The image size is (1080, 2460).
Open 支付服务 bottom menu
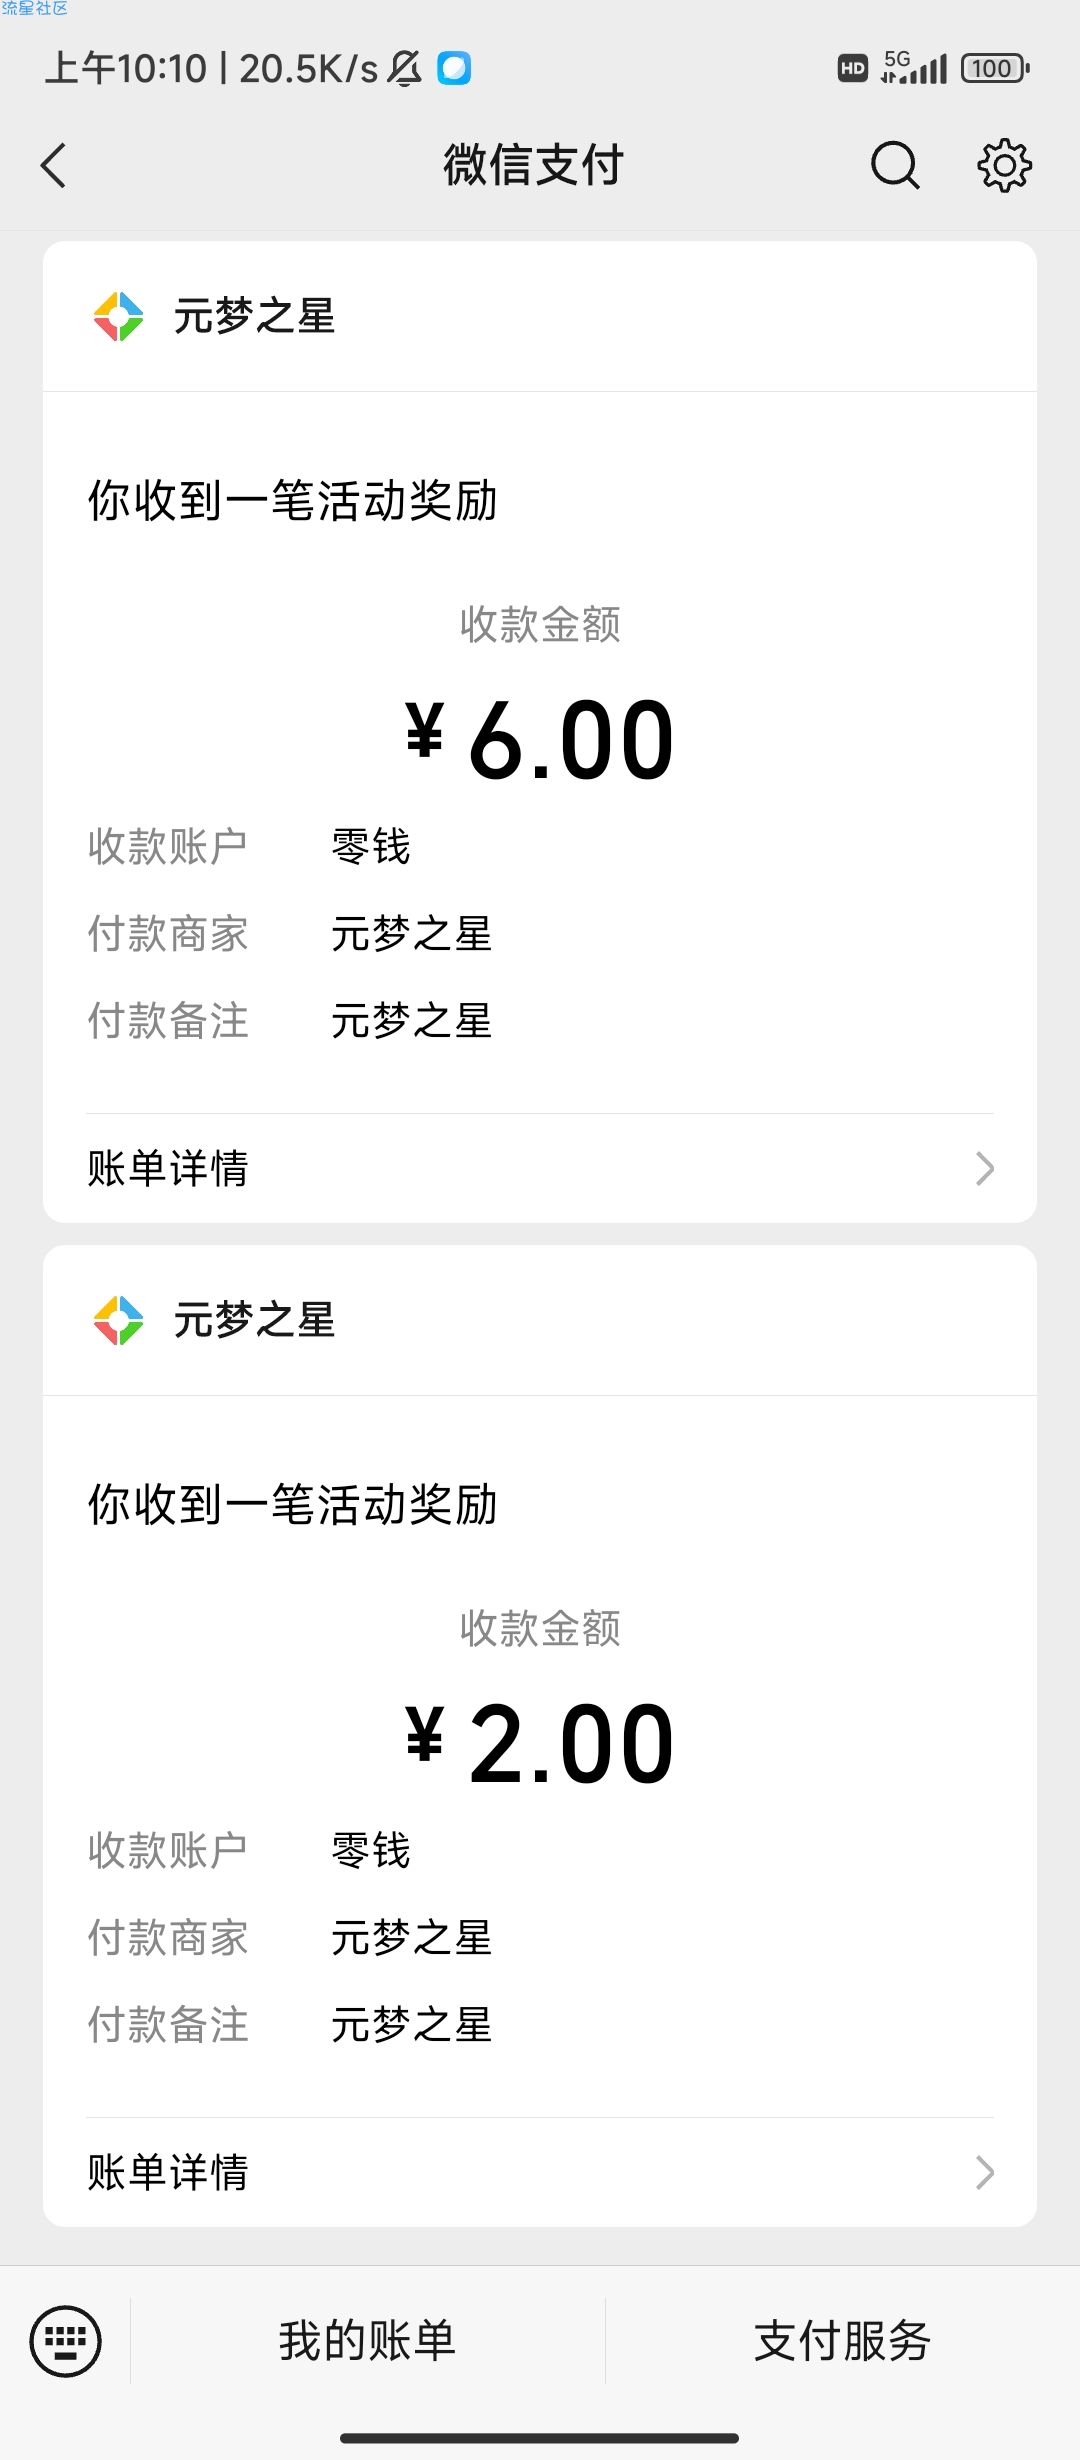pyautogui.click(x=842, y=2341)
